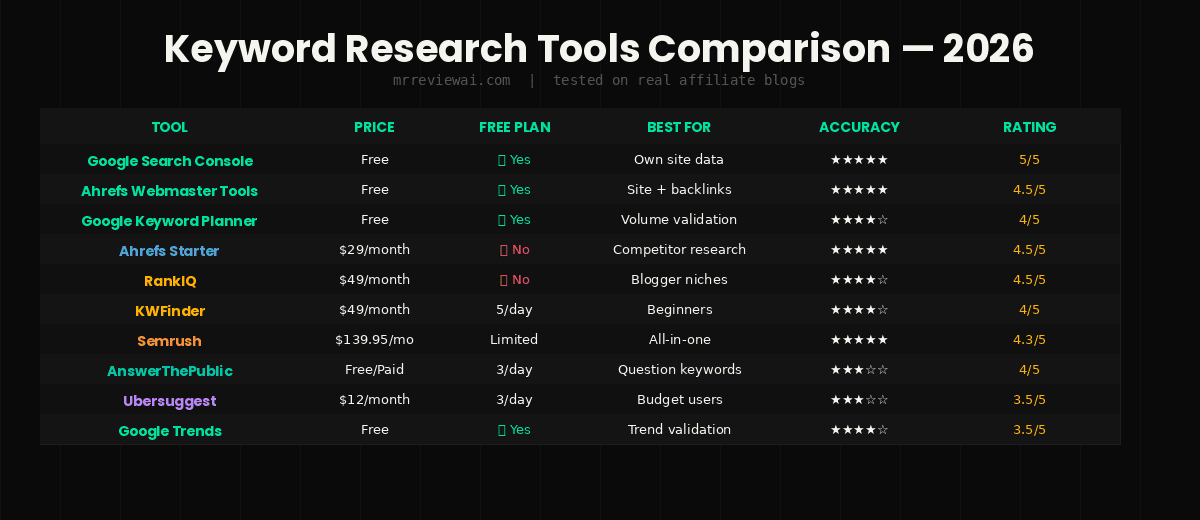Click the 4.3/5 rating for Semrush
Viewport: 1200px width, 520px height.
point(1029,340)
